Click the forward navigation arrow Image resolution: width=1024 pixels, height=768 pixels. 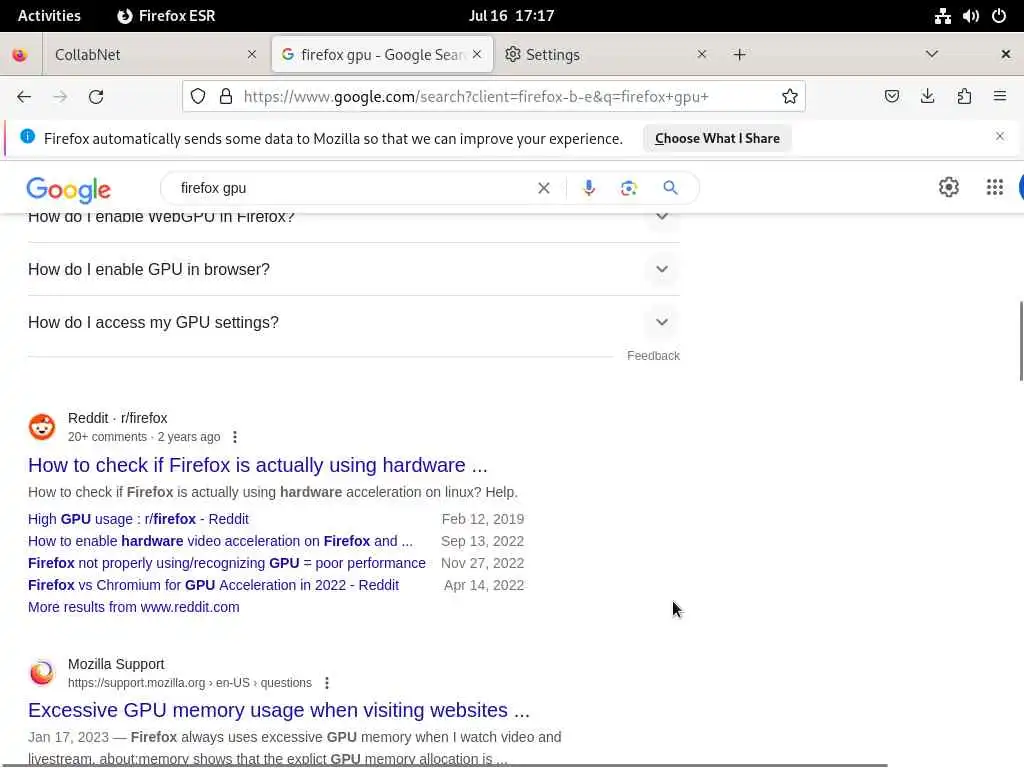[x=60, y=97]
